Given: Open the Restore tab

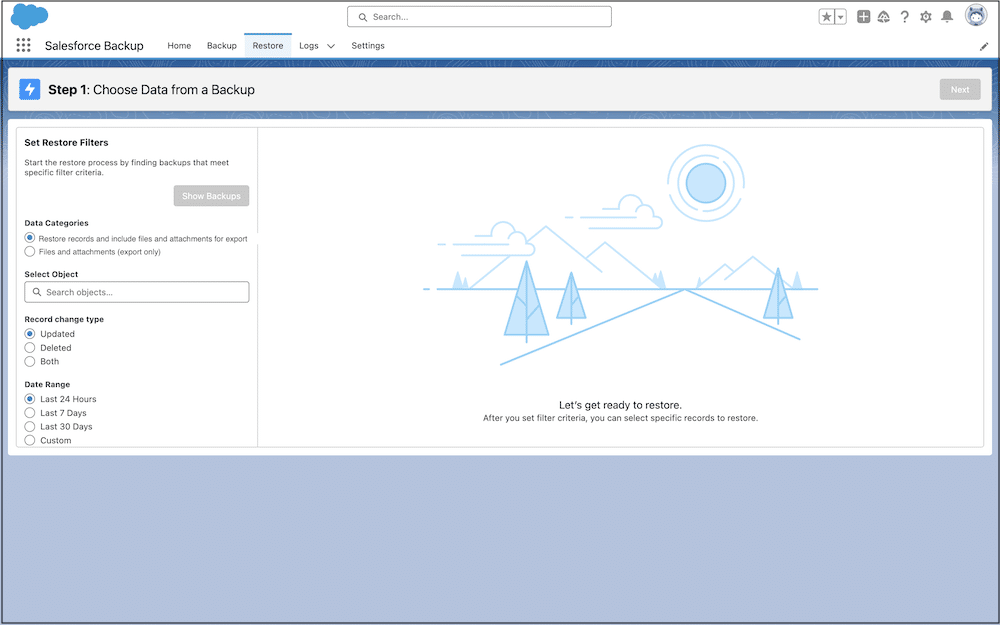Looking at the screenshot, I should [268, 46].
